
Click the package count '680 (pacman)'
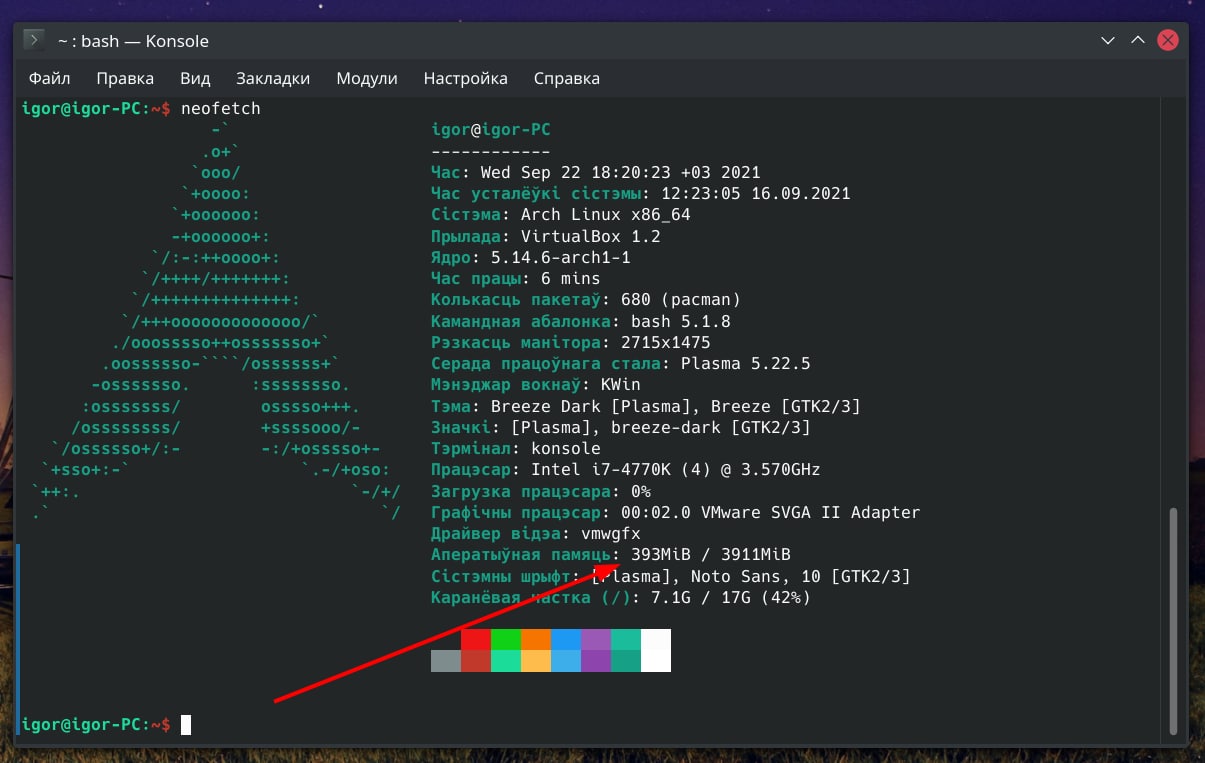[679, 299]
